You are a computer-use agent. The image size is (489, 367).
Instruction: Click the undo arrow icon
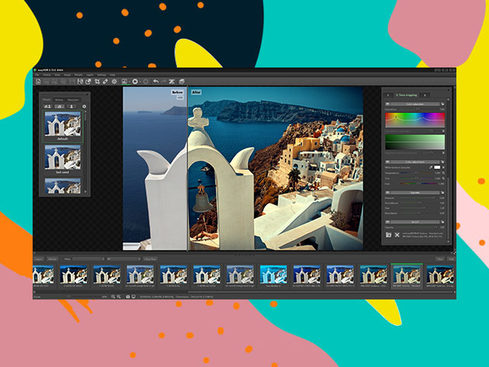click(x=156, y=81)
